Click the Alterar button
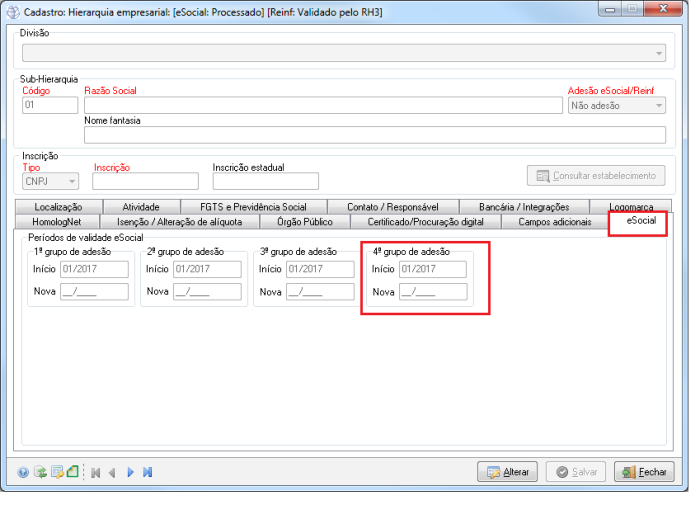The image size is (700, 505). click(x=508, y=472)
